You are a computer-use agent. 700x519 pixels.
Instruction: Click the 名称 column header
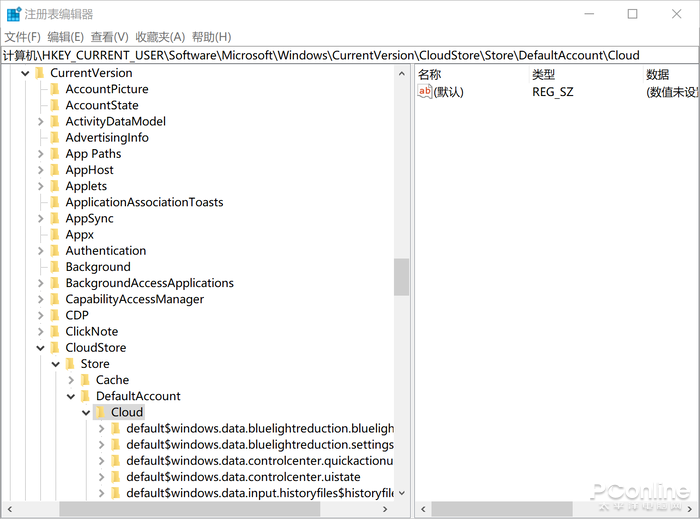[471, 74]
